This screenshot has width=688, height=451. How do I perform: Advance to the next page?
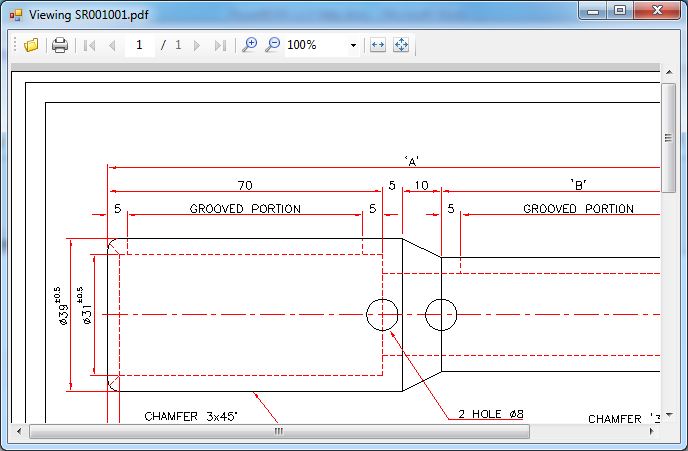(197, 46)
